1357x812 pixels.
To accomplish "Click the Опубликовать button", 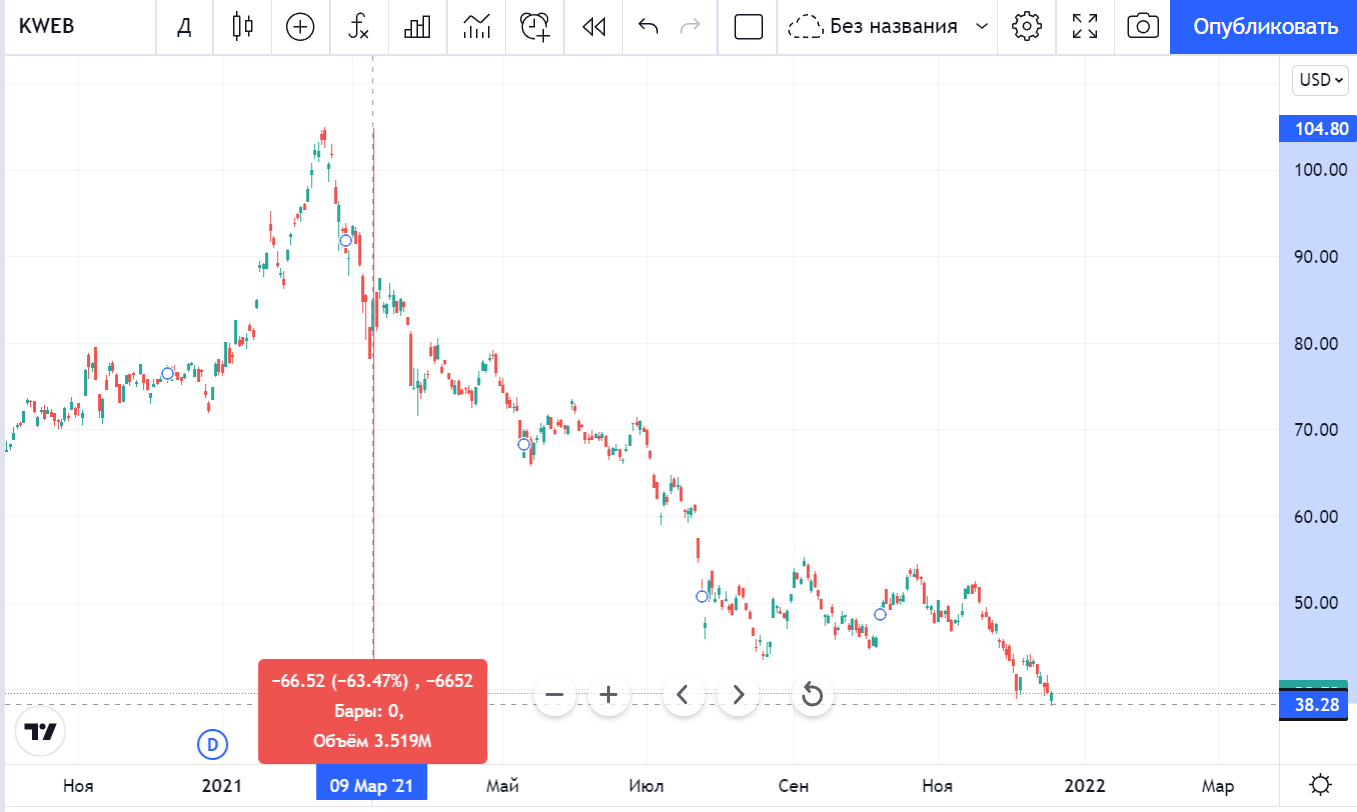I will coord(1265,27).
